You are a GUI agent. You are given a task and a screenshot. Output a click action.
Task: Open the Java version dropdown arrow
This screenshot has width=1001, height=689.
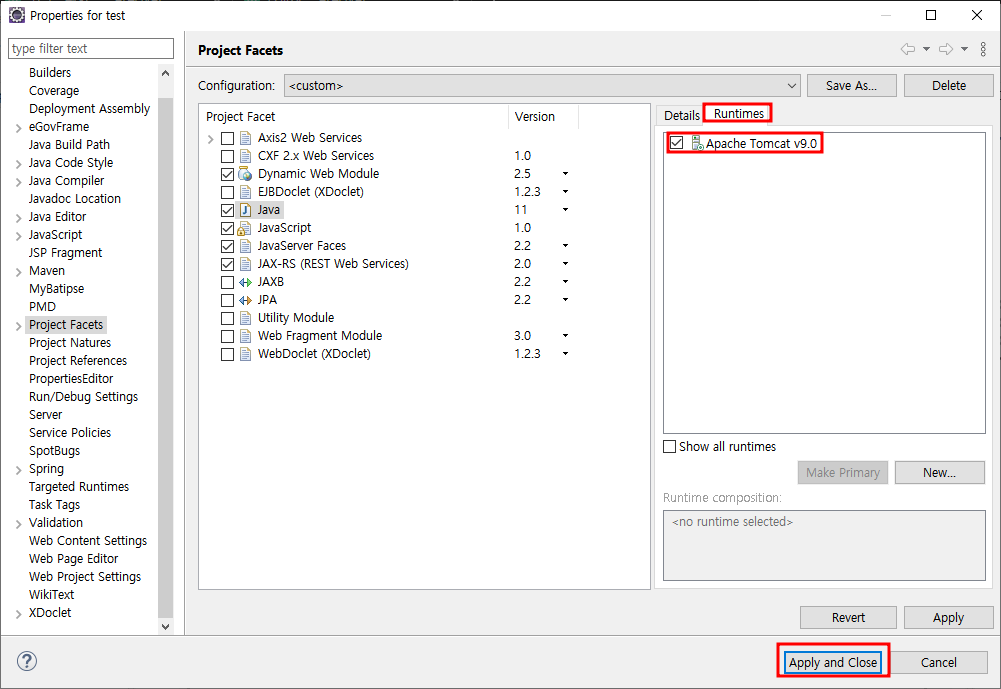(x=565, y=209)
